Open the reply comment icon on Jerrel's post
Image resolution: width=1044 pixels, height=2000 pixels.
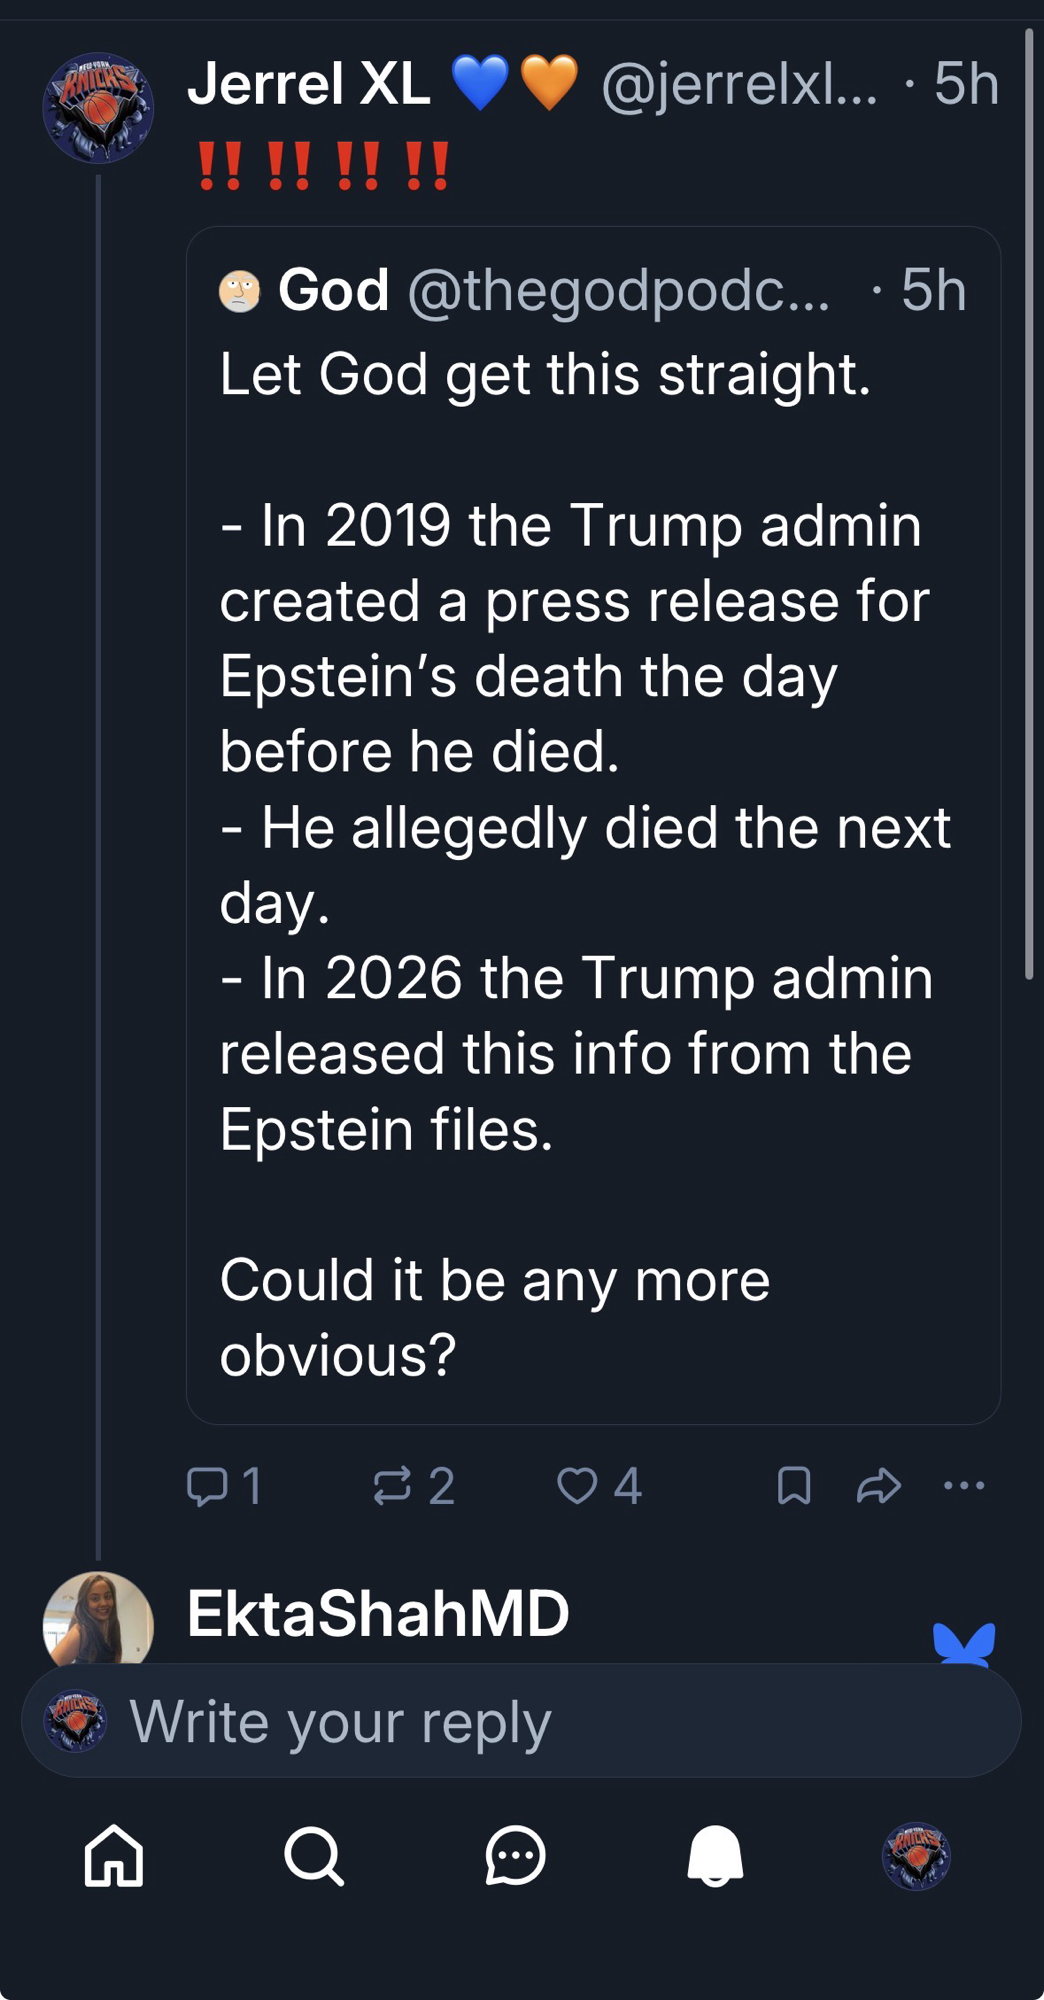coord(208,1486)
